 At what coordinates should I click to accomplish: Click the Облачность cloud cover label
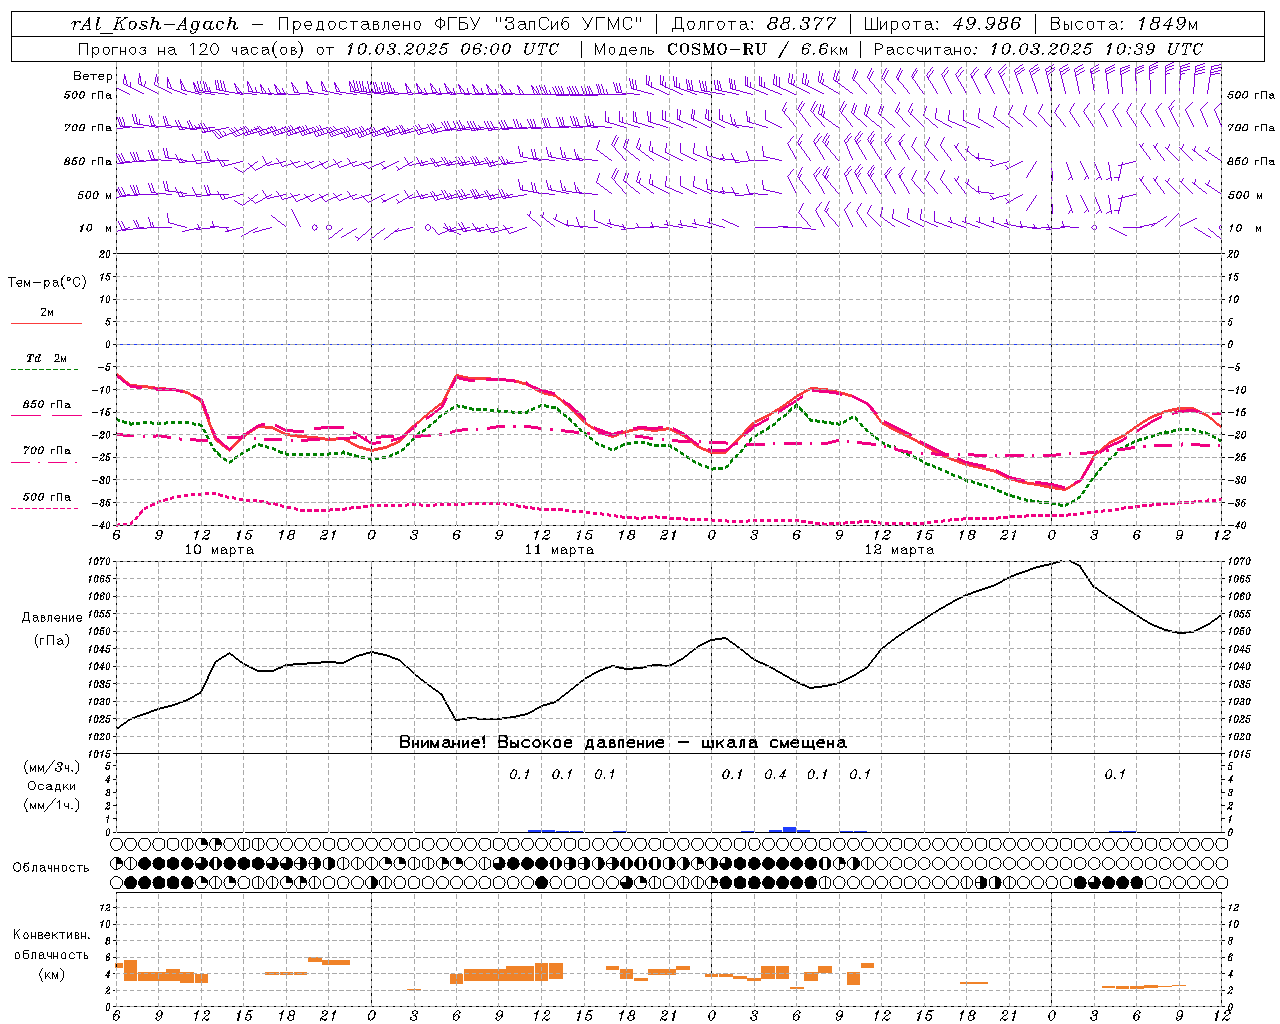pos(51,868)
